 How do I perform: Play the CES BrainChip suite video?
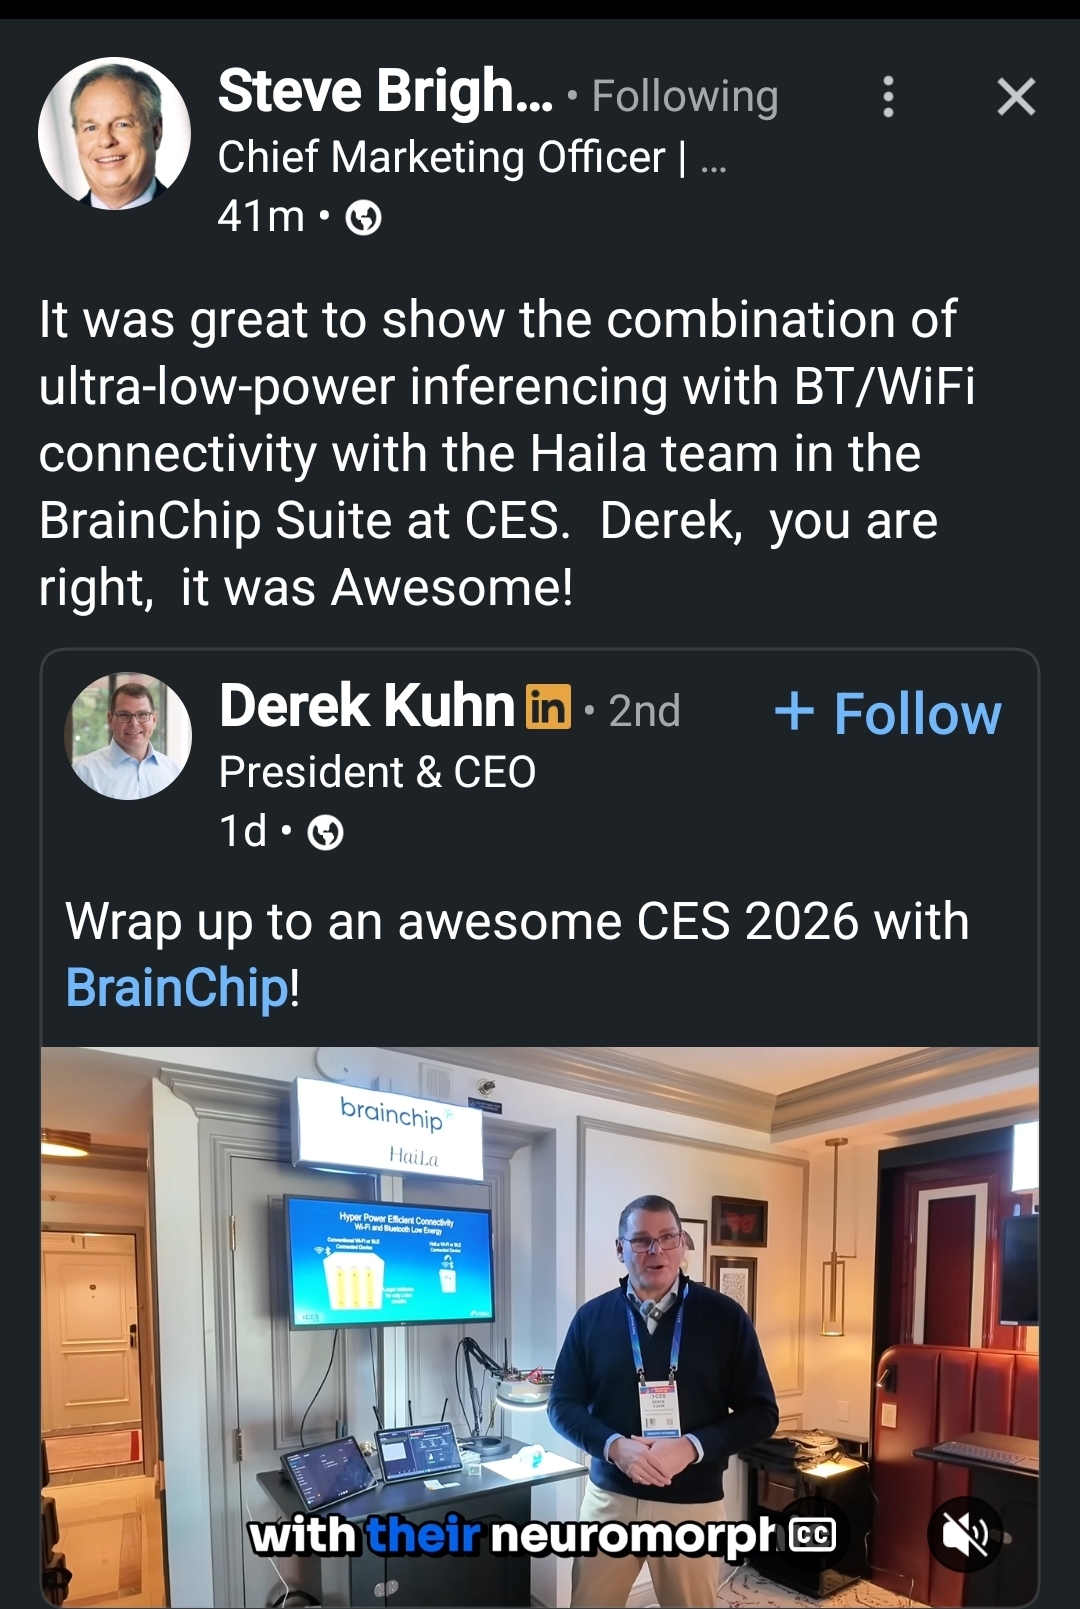click(540, 1300)
